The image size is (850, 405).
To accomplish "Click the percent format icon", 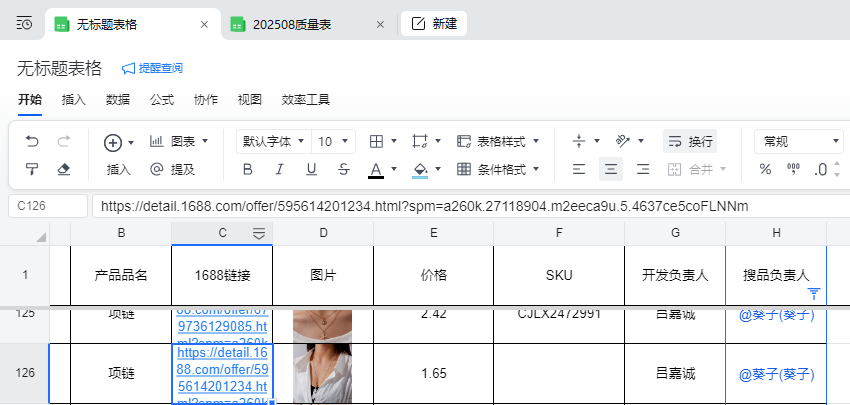I will pyautogui.click(x=765, y=169).
